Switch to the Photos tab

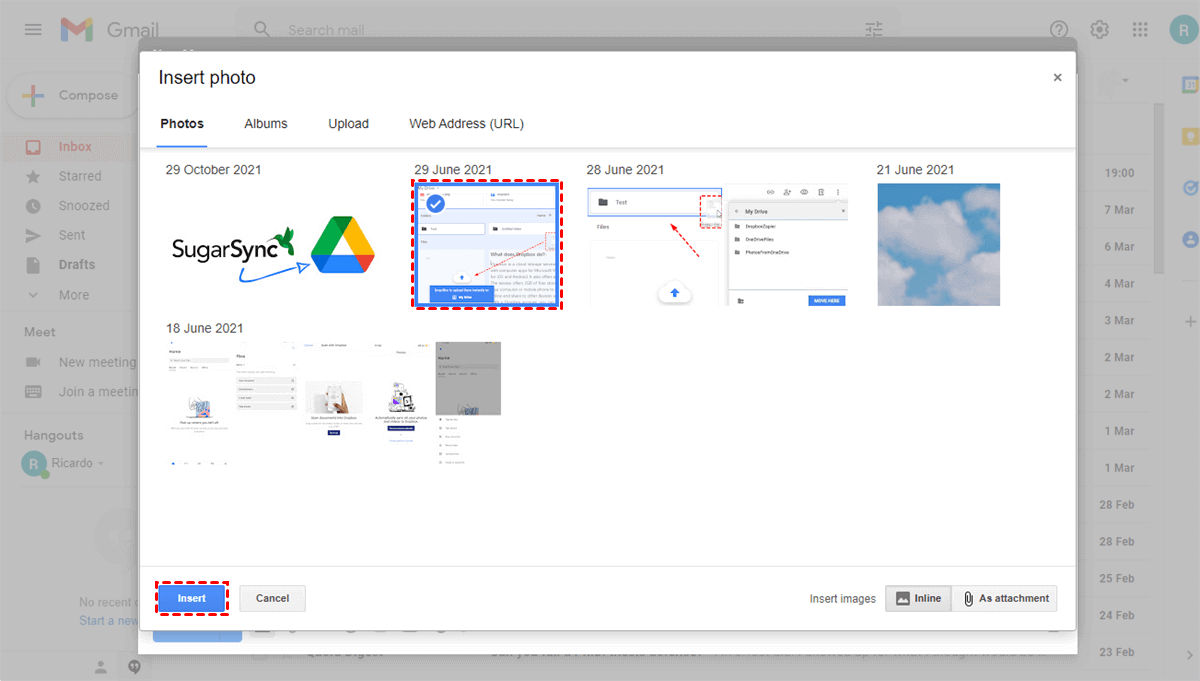pos(182,124)
